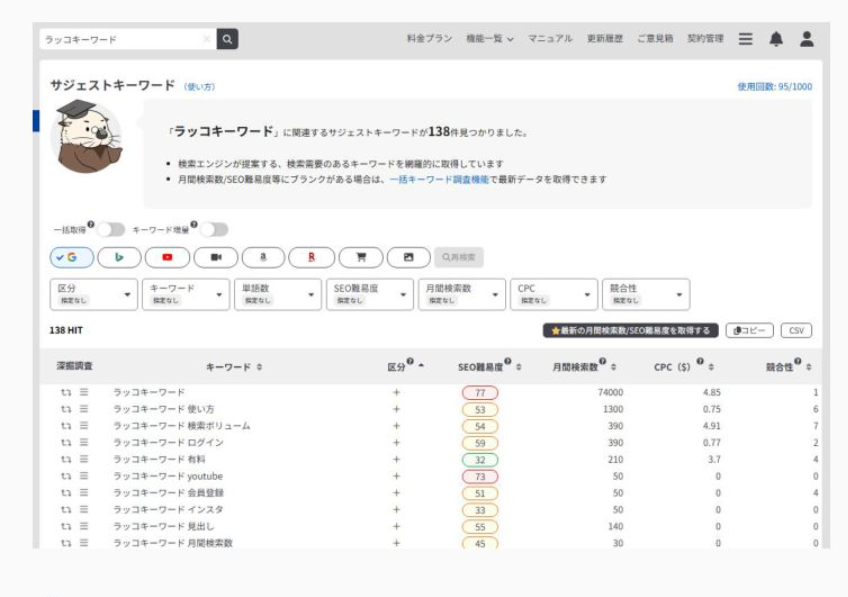
Task: Open the hamburger menu in the header
Action: [x=745, y=39]
